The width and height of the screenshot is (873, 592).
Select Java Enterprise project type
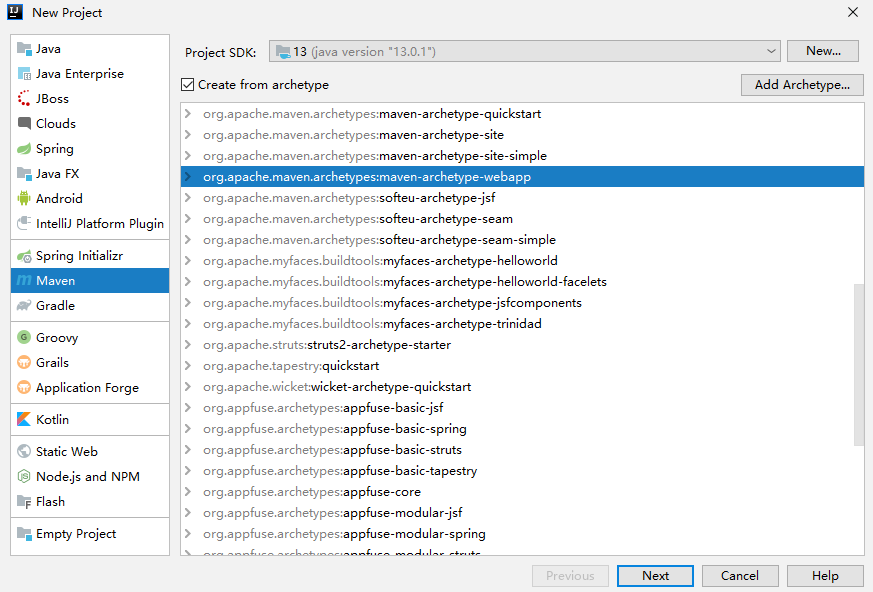click(x=80, y=74)
